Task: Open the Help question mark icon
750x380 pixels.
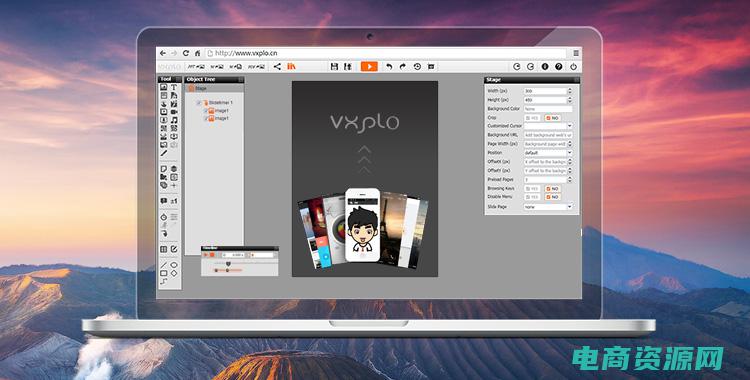Action: click(558, 67)
